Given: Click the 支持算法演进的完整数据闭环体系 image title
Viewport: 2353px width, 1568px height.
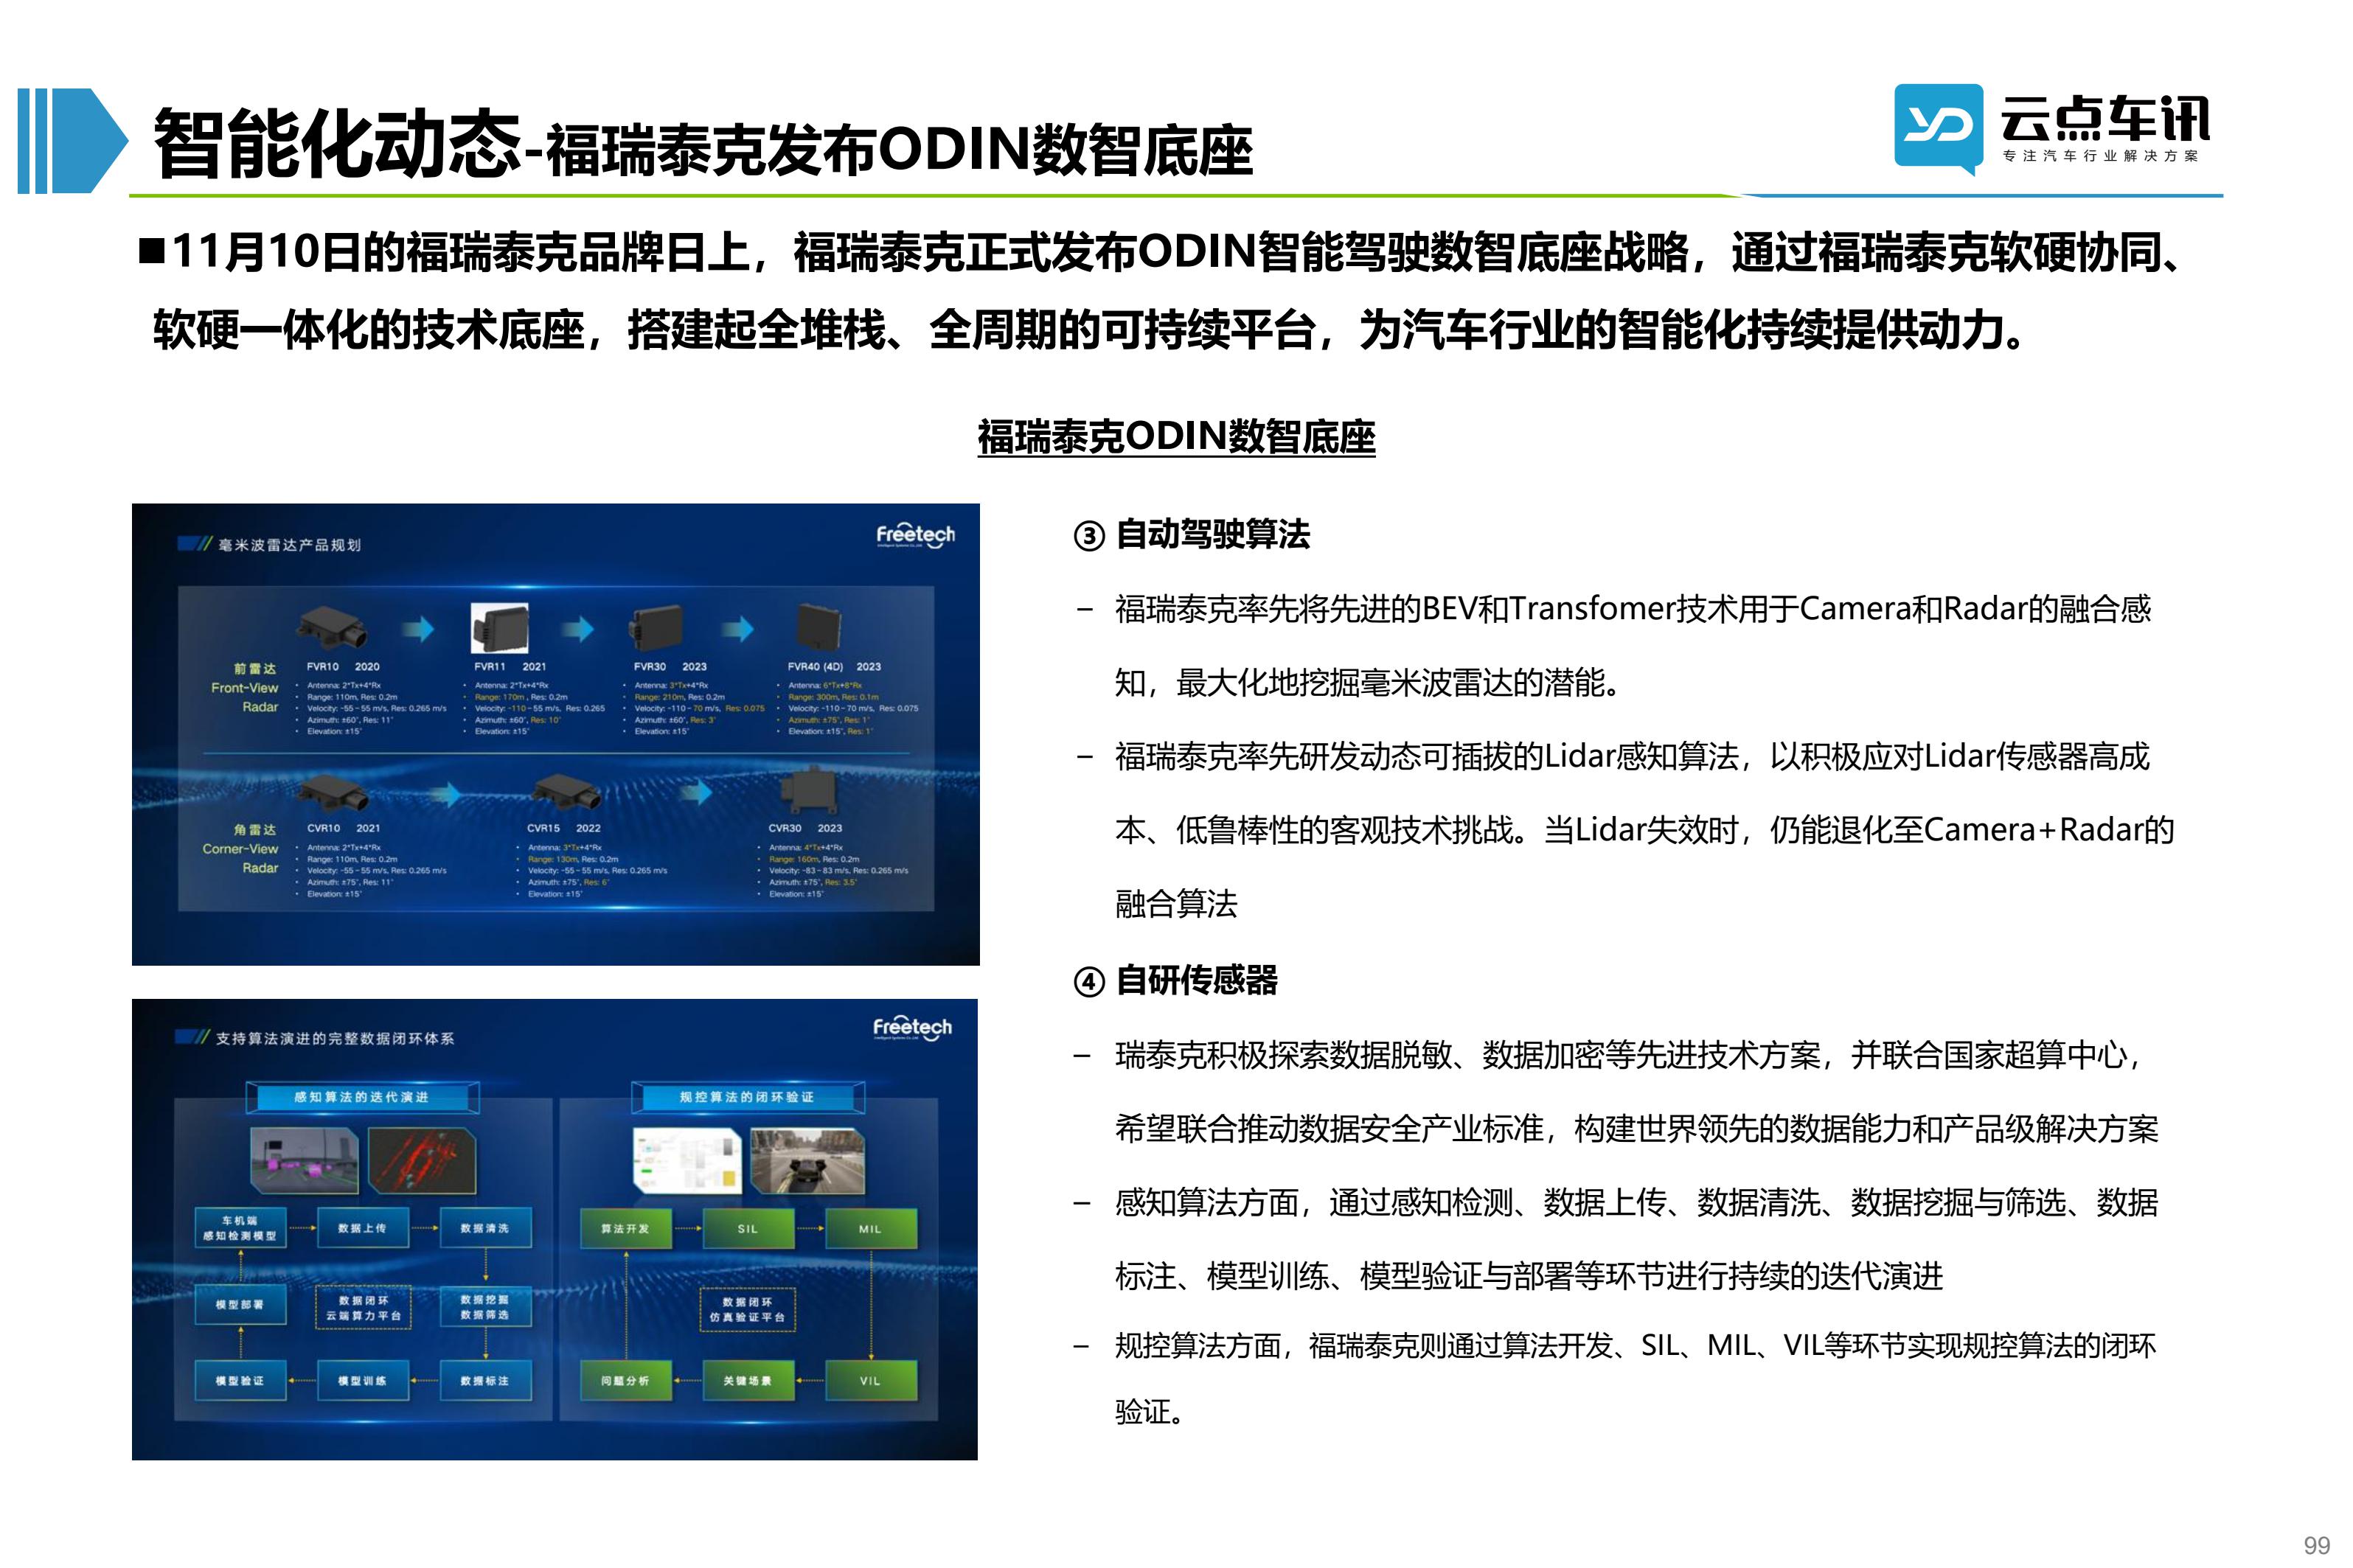Looking at the screenshot, I should (335, 1039).
